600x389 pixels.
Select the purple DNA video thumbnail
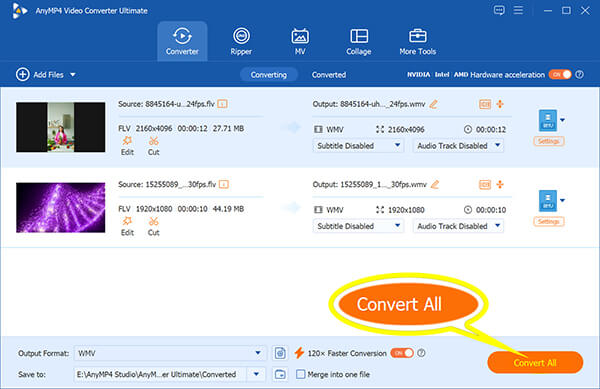60,207
